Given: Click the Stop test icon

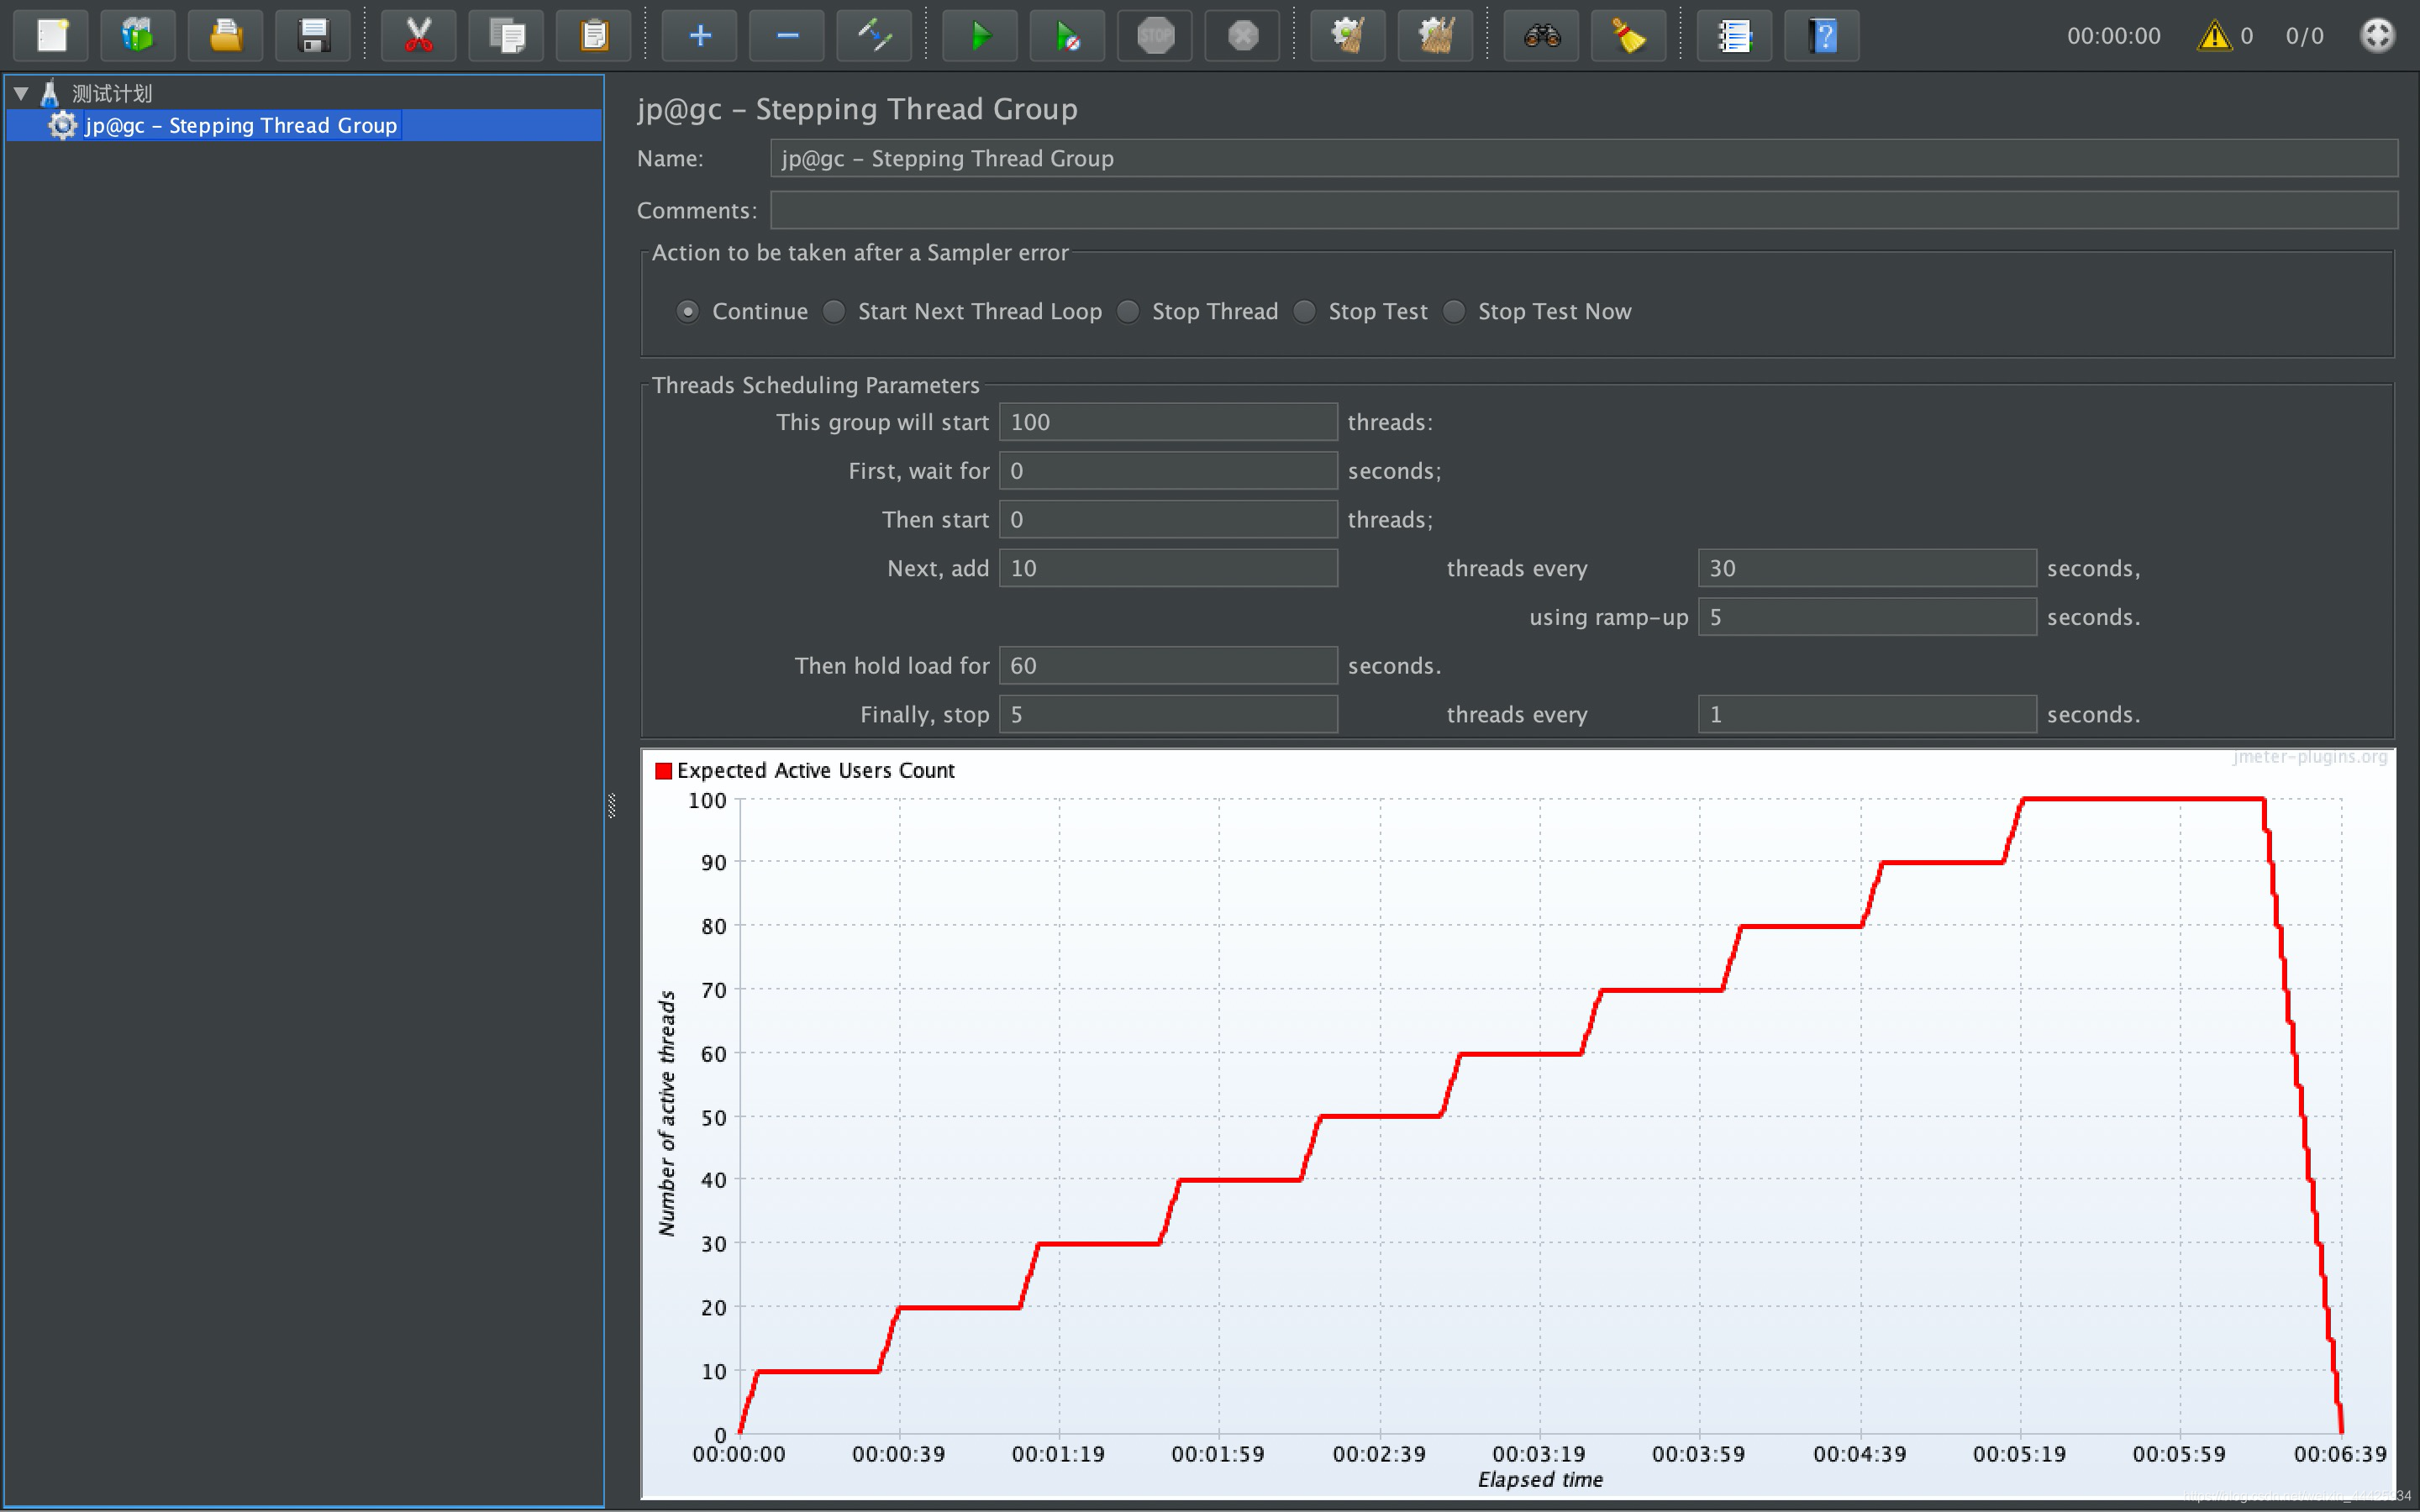Looking at the screenshot, I should pyautogui.click(x=1155, y=36).
